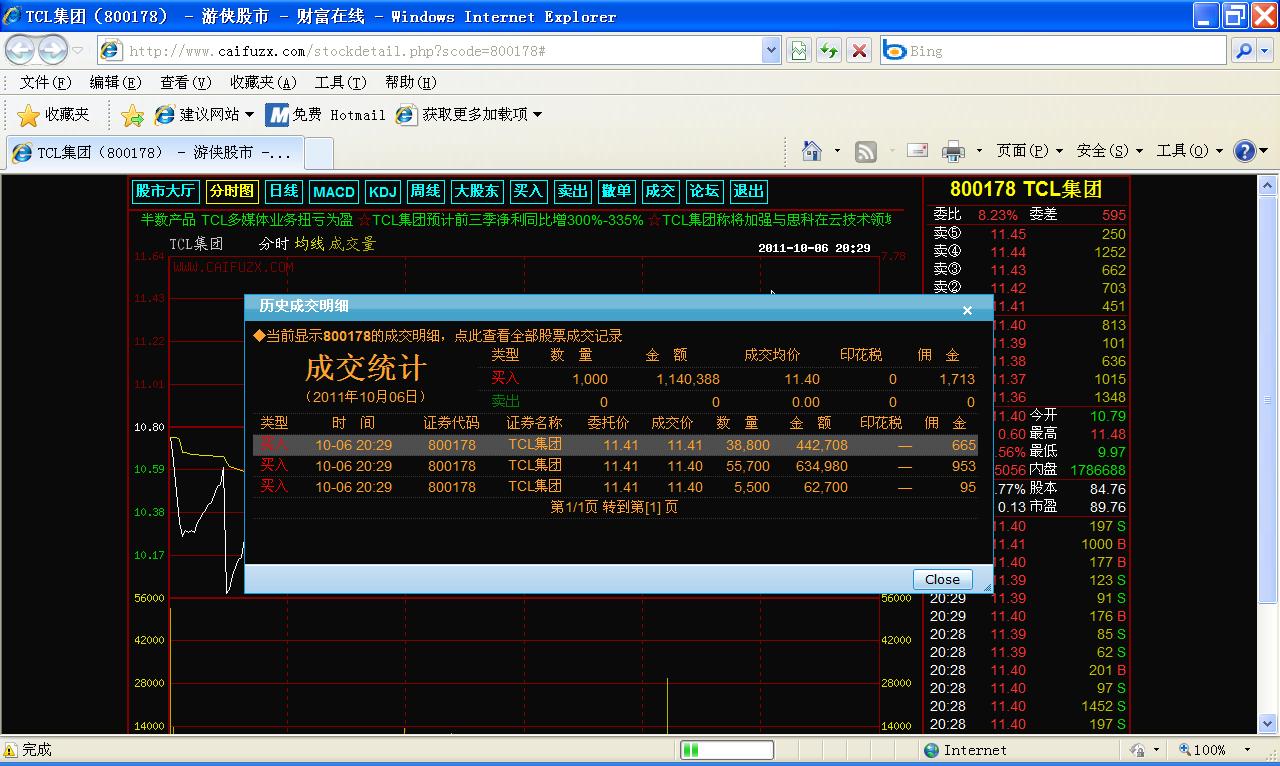Open the 查看(V) menu

point(185,83)
